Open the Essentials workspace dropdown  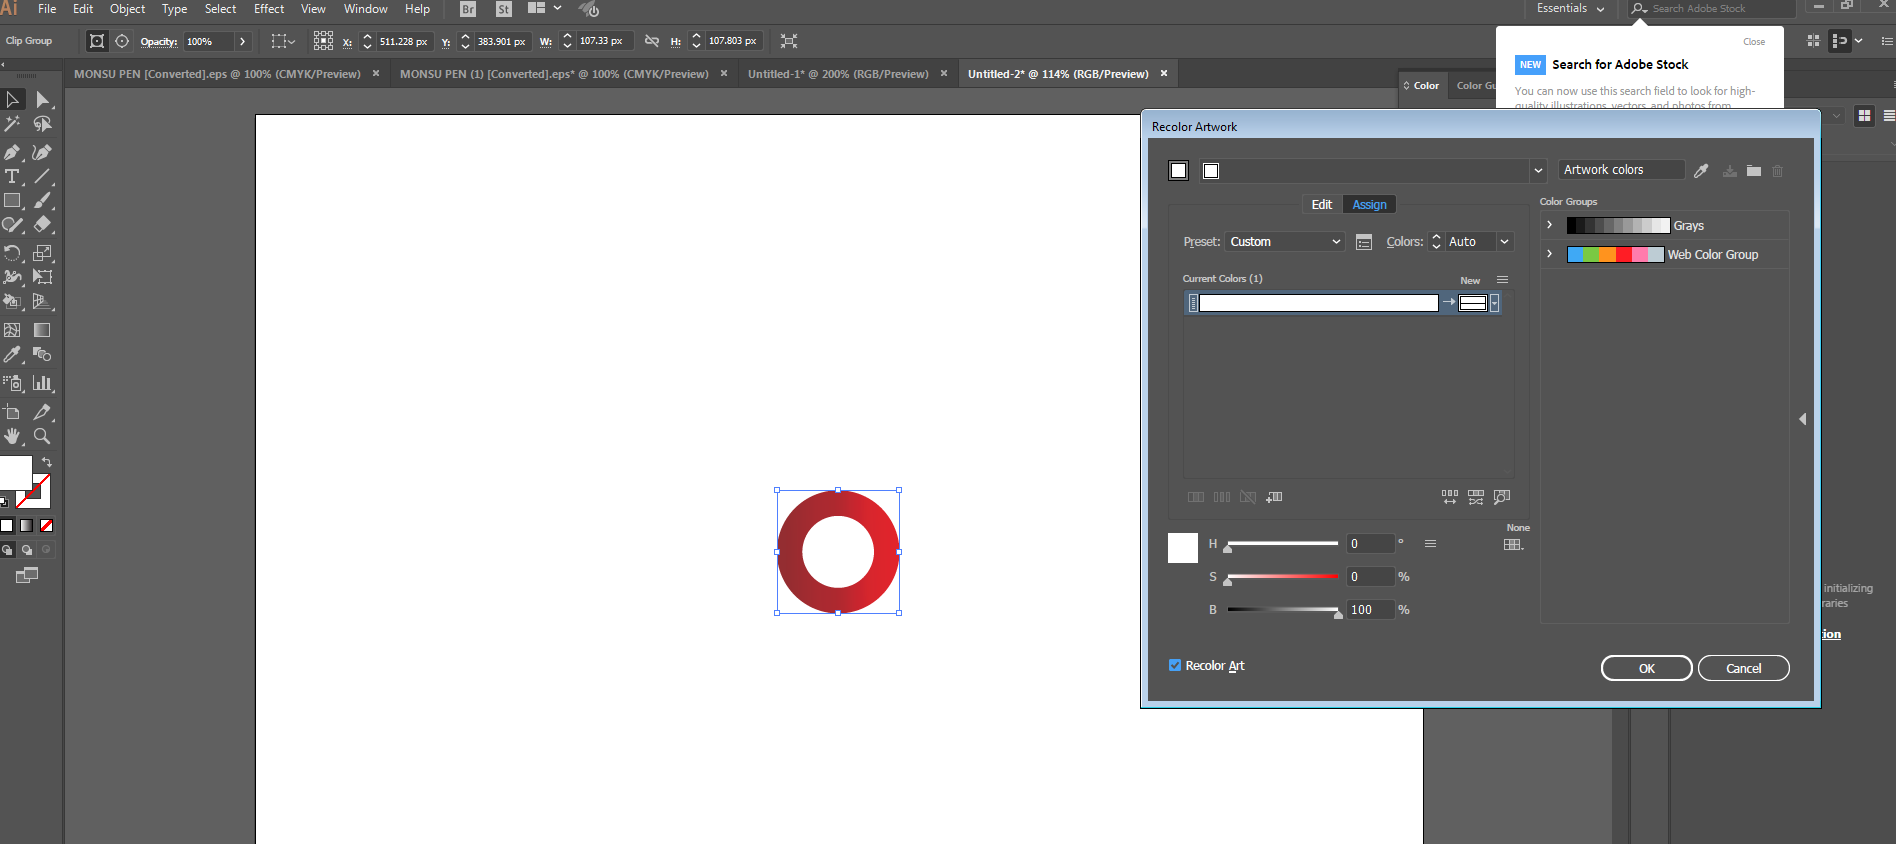(1570, 8)
